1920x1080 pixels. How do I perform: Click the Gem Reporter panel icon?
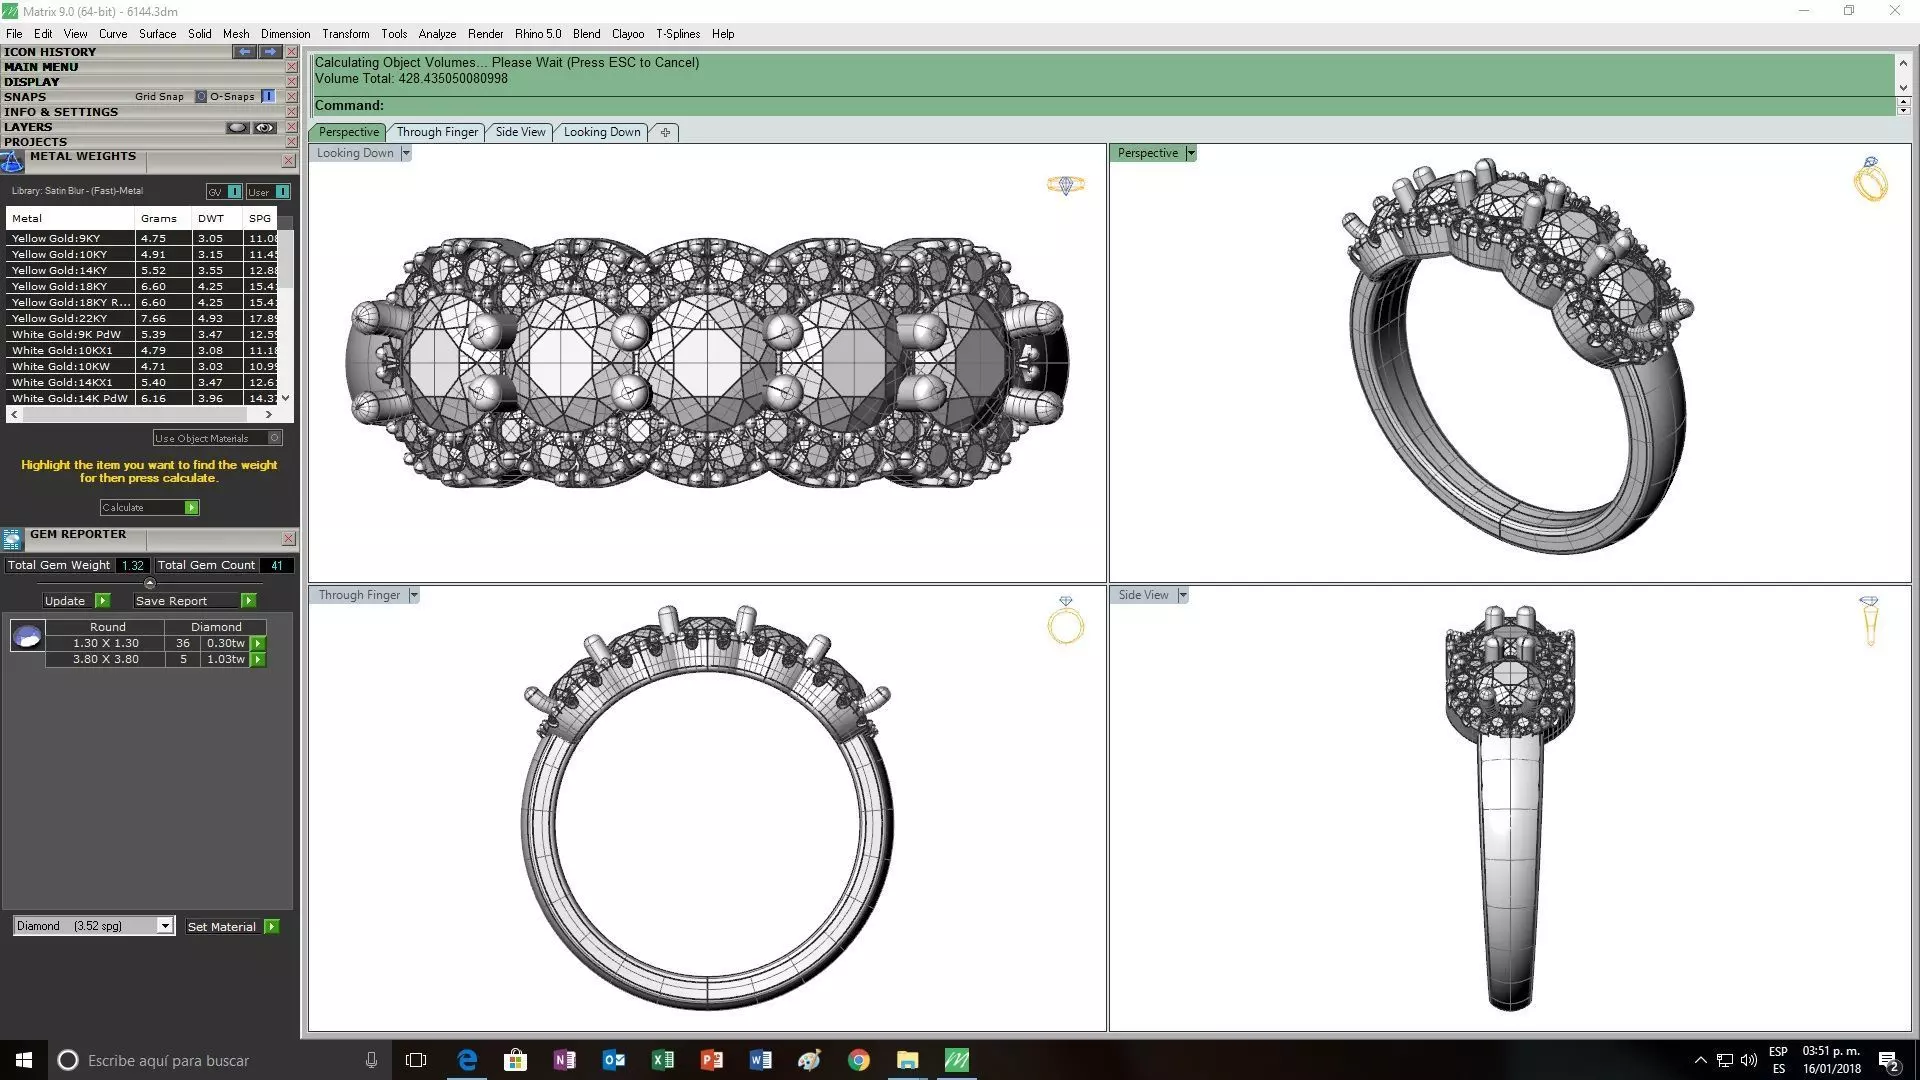[x=12, y=539]
